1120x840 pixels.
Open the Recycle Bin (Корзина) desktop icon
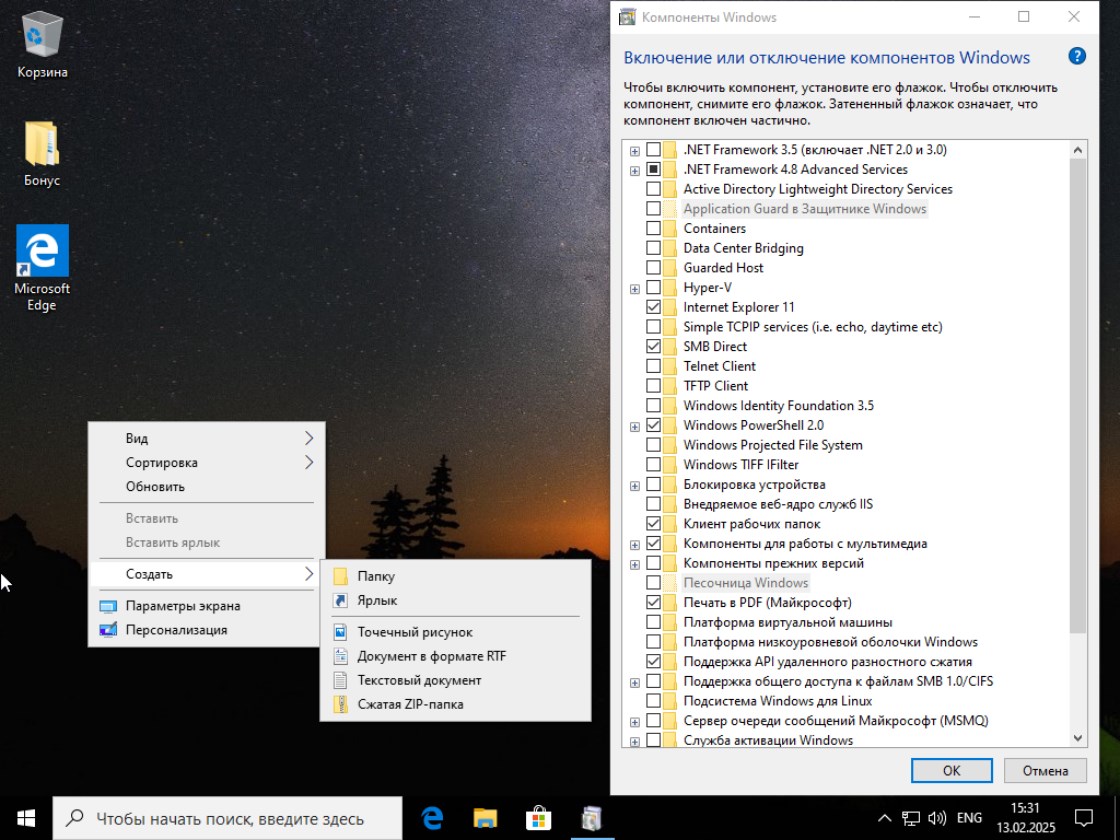pyautogui.click(x=42, y=45)
